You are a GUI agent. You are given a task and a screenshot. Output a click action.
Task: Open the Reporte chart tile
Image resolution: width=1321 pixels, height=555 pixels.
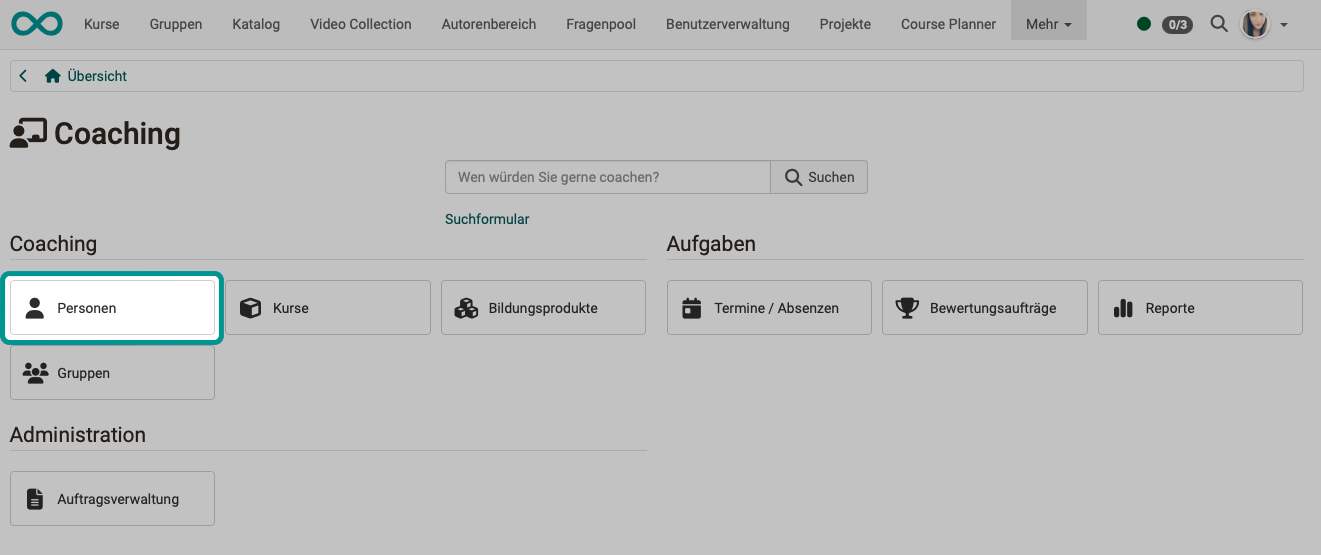pyautogui.click(x=1200, y=308)
